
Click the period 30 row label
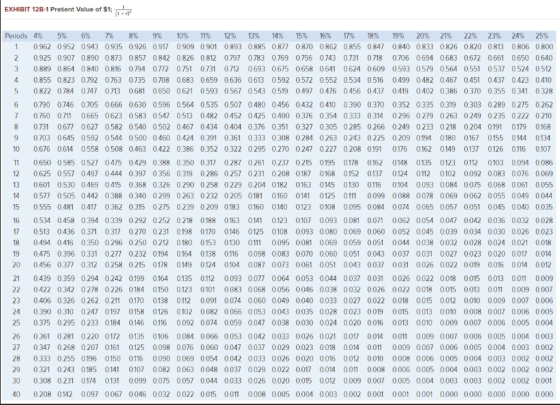pyautogui.click(x=16, y=381)
